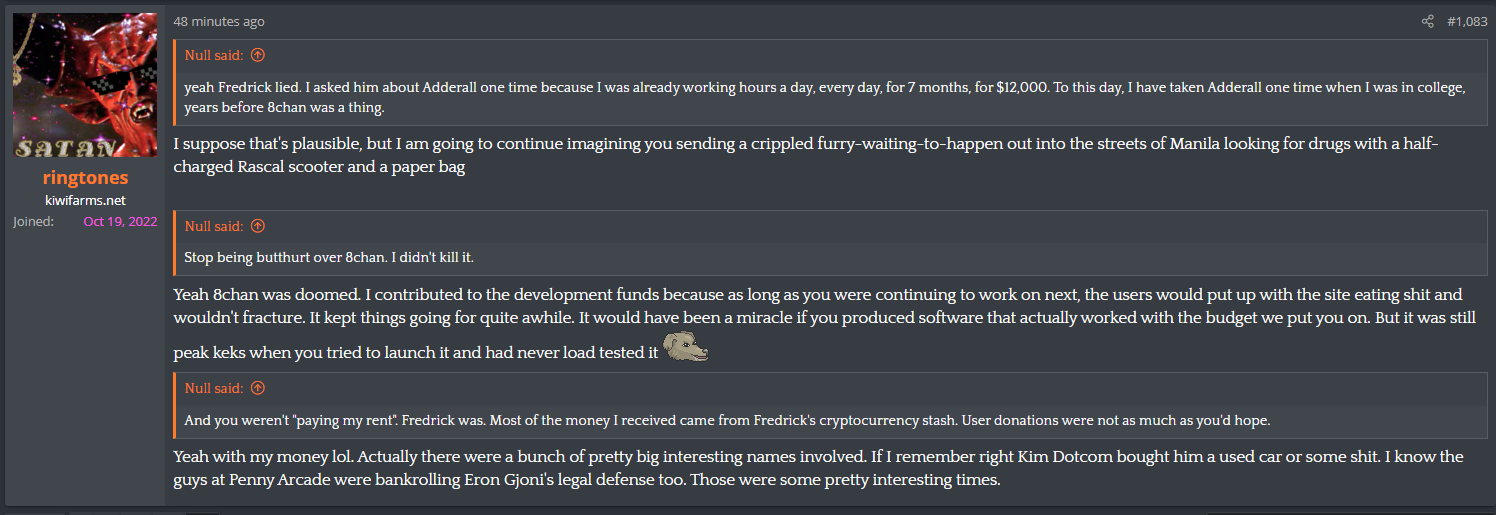Screen dimensions: 1496x515
Task: Click up-arrow icon in the Adderall quote header
Action: point(257,55)
